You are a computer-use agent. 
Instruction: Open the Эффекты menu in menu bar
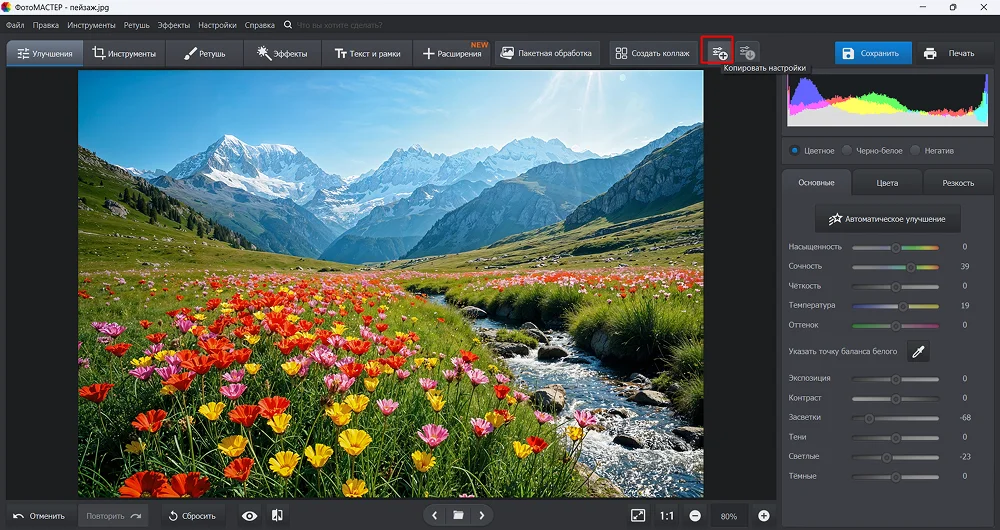(x=173, y=25)
